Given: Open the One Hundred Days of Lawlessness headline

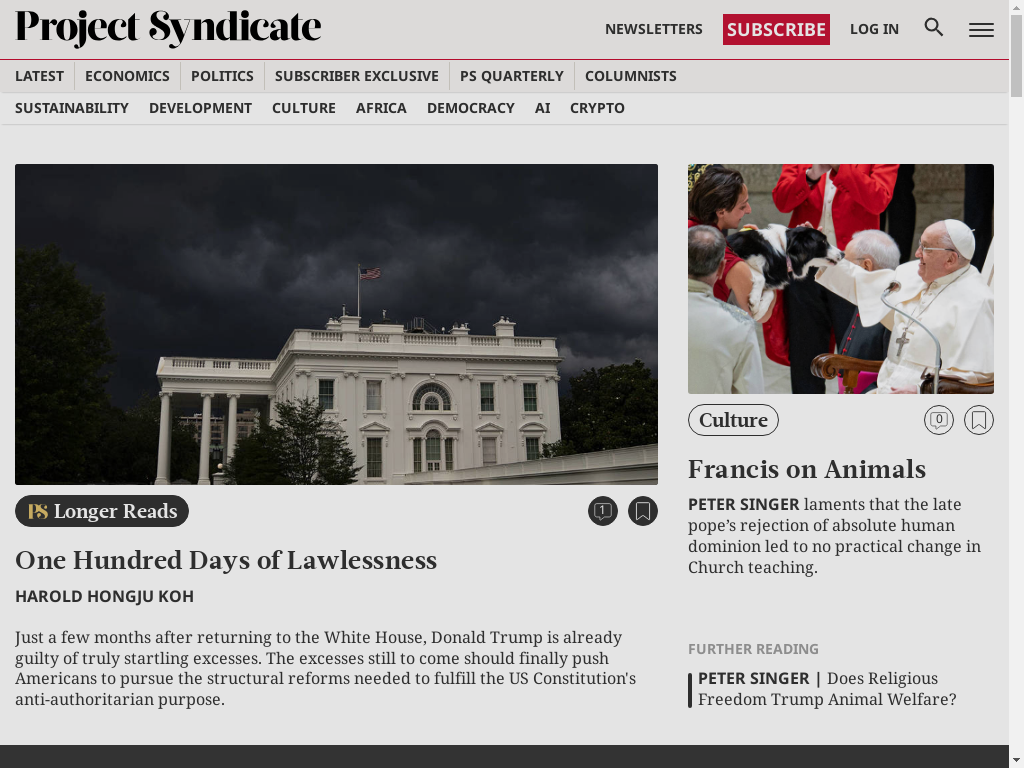Looking at the screenshot, I should coord(226,560).
